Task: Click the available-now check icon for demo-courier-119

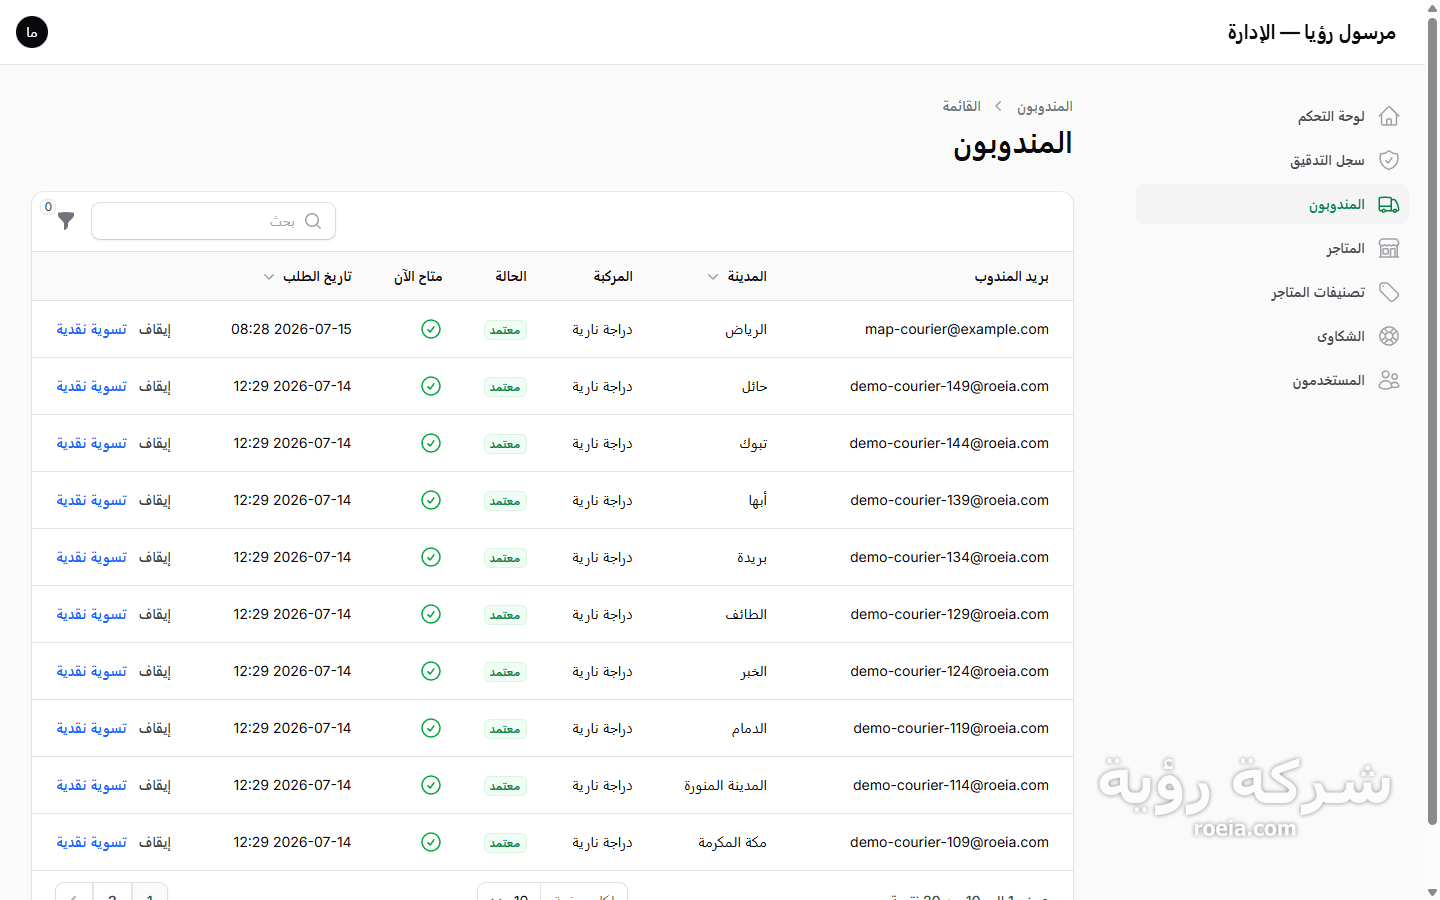Action: click(x=431, y=728)
